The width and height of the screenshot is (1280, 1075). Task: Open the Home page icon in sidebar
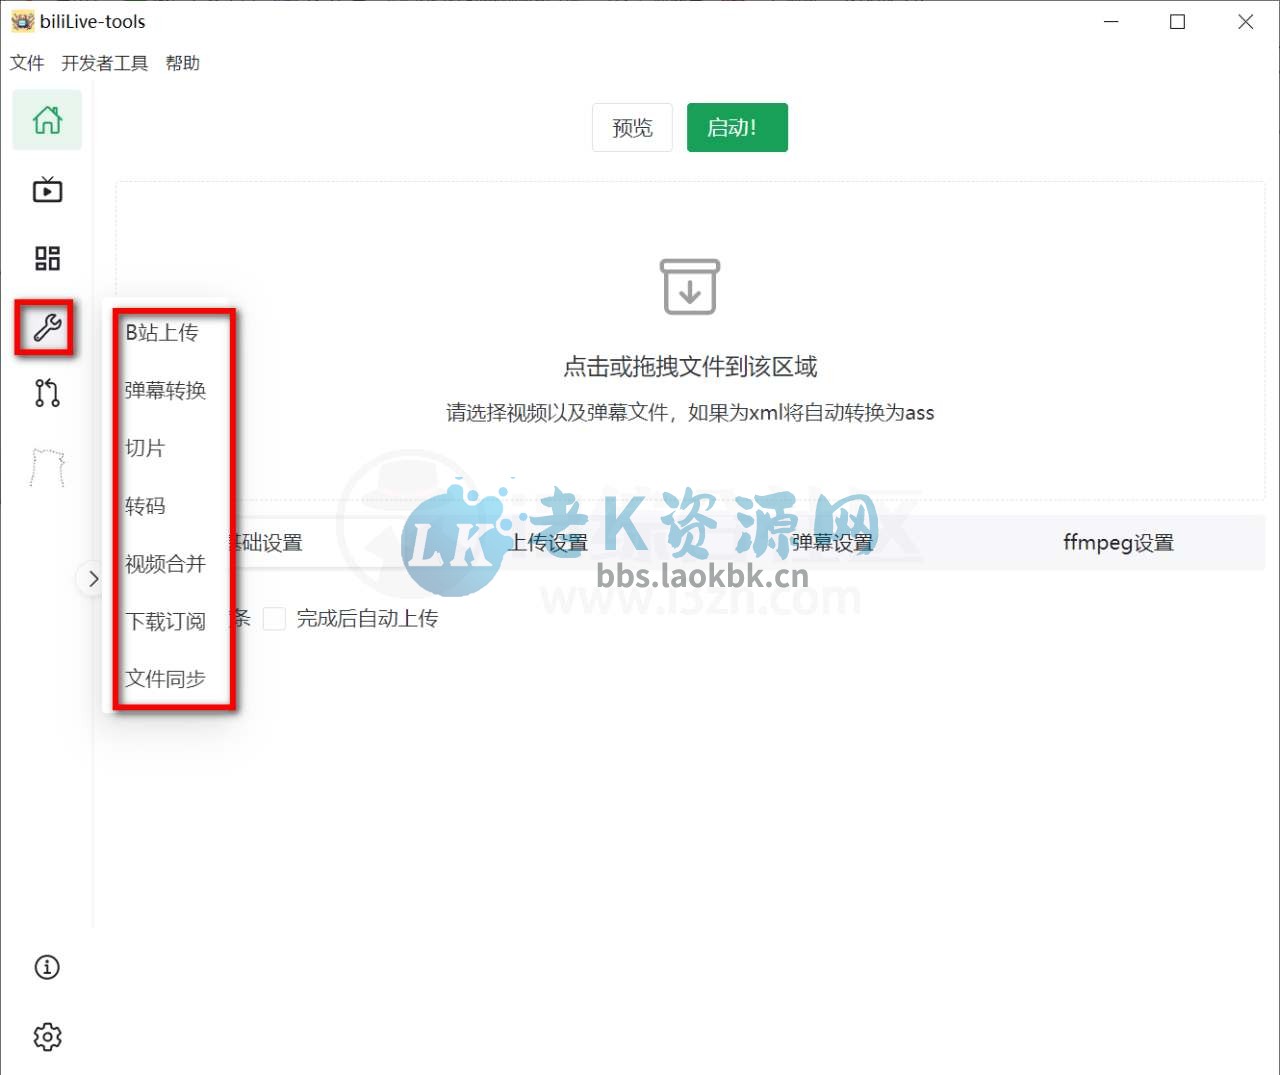(x=47, y=120)
